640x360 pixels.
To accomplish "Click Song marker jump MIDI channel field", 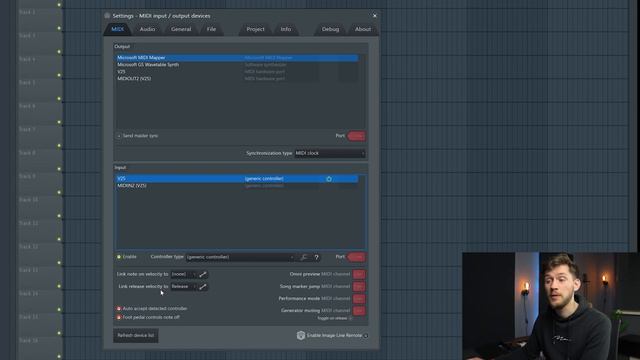I will (359, 287).
